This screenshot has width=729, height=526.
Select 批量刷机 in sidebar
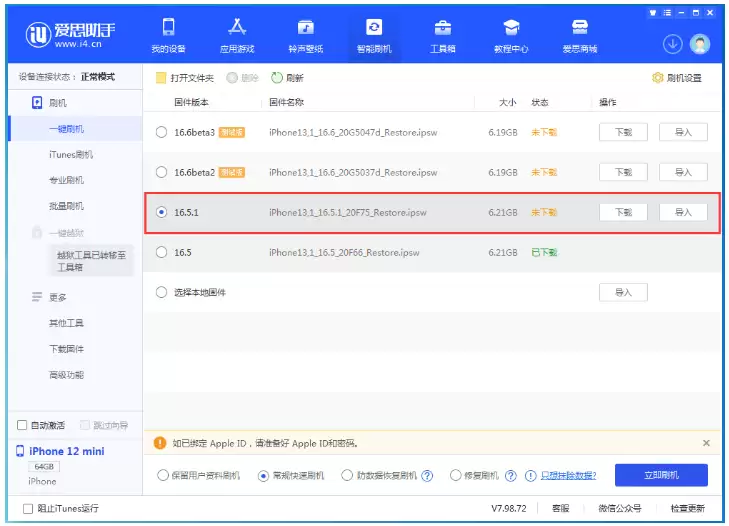[x=66, y=206]
